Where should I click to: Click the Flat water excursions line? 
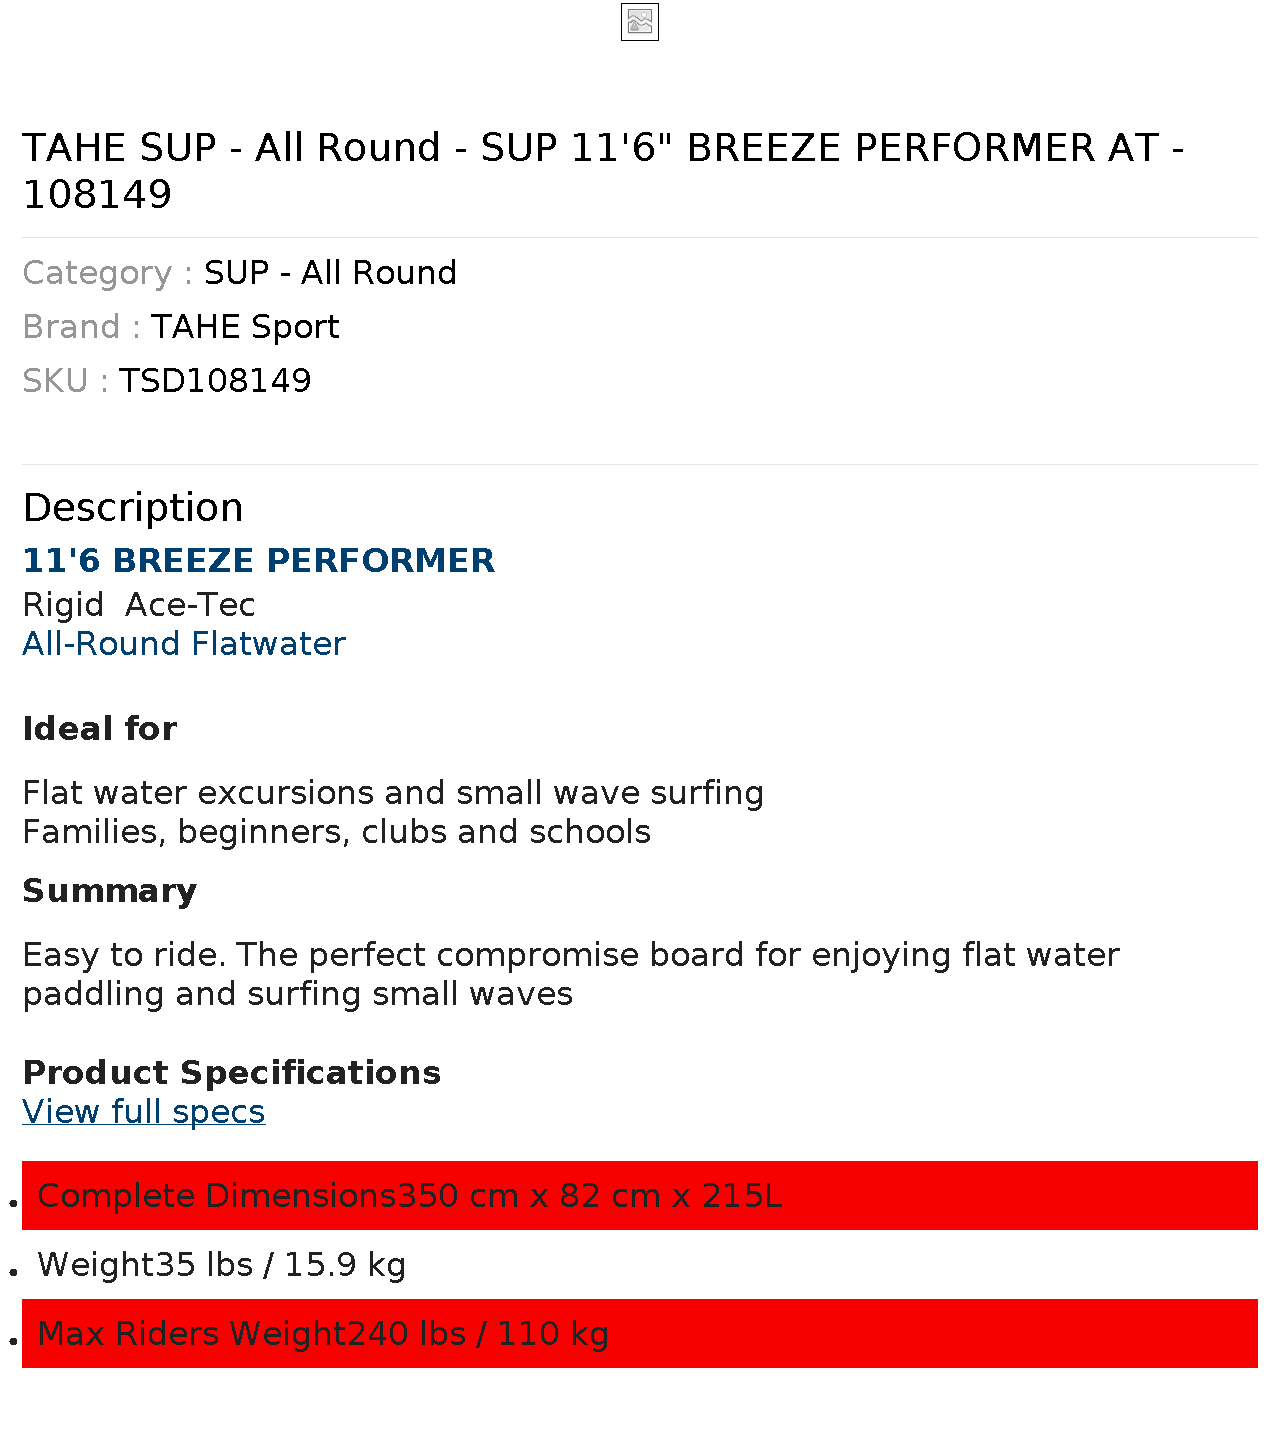[393, 793]
